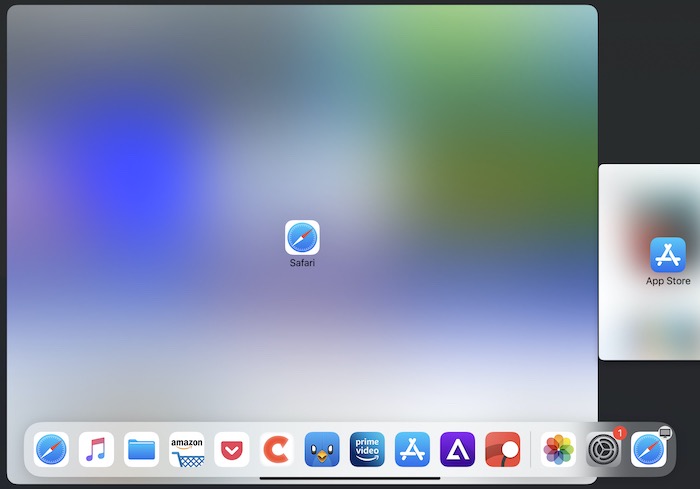The image size is (700, 489).
Task: Open Prime Video in the dock
Action: point(367,449)
